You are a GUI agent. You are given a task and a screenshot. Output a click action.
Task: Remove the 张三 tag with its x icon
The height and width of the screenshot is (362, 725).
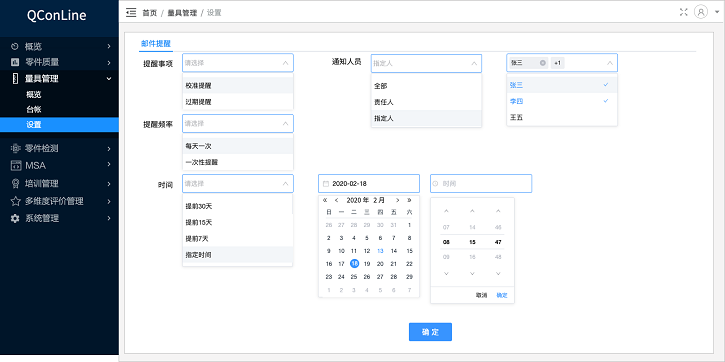pos(542,63)
